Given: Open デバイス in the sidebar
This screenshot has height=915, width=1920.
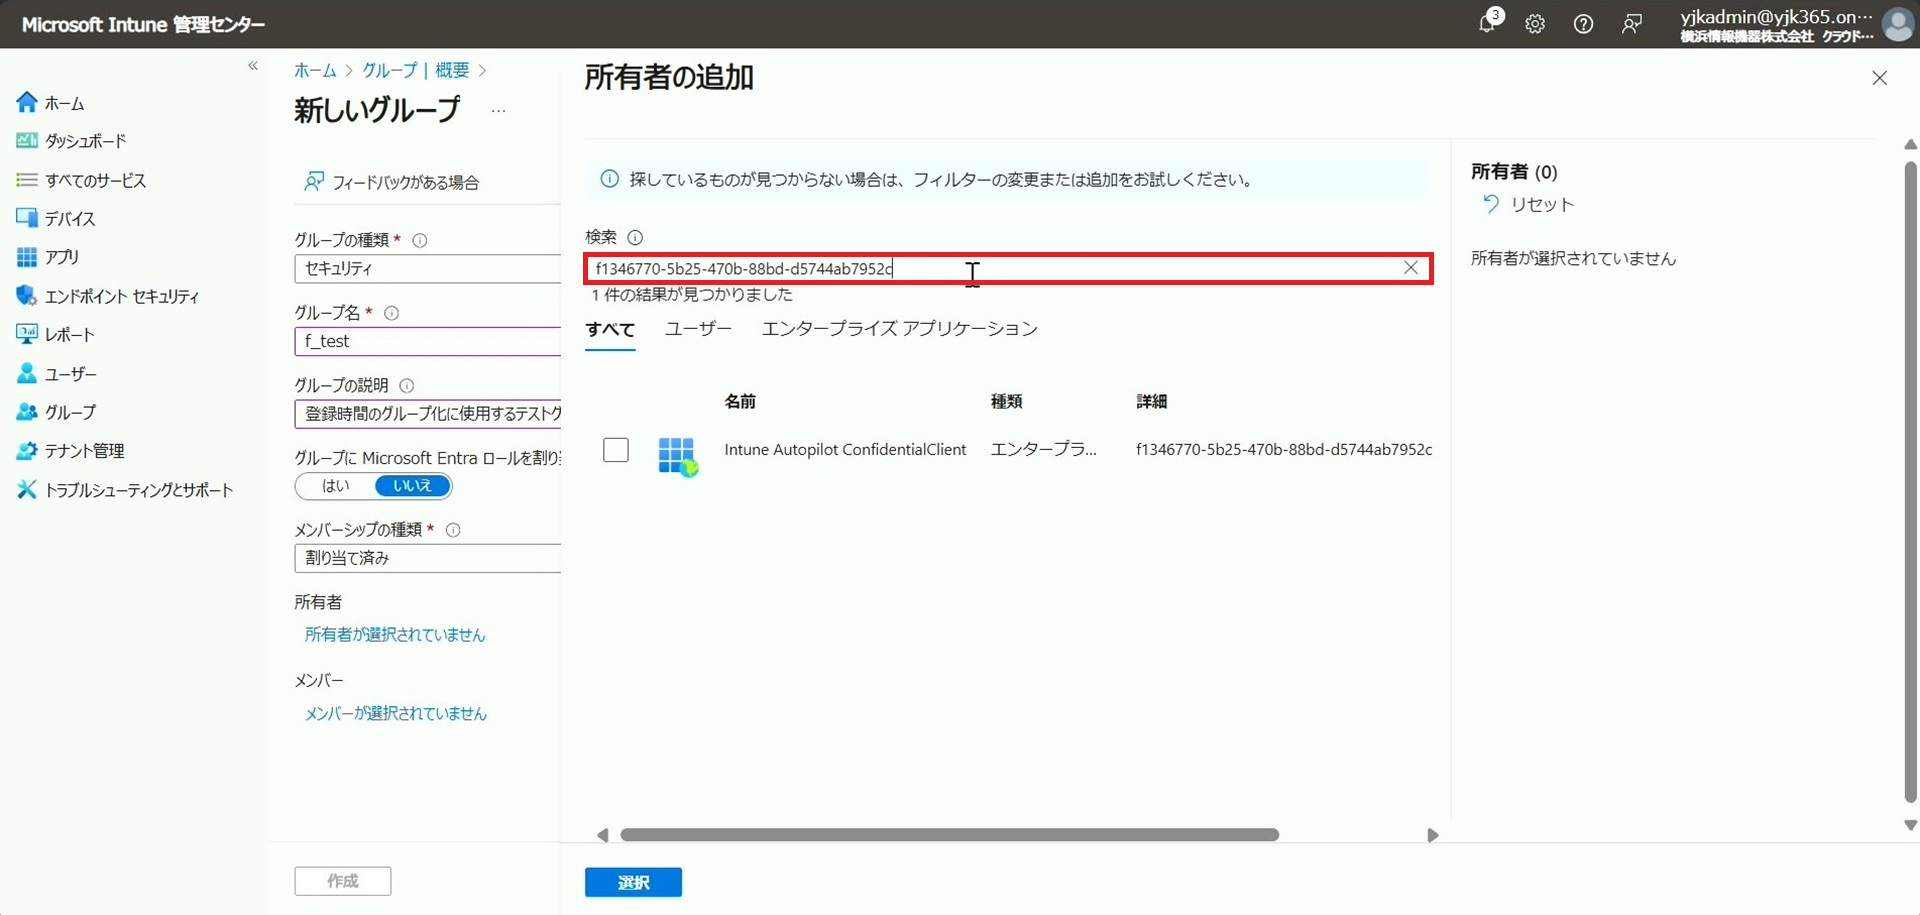Looking at the screenshot, I should pos(56,218).
